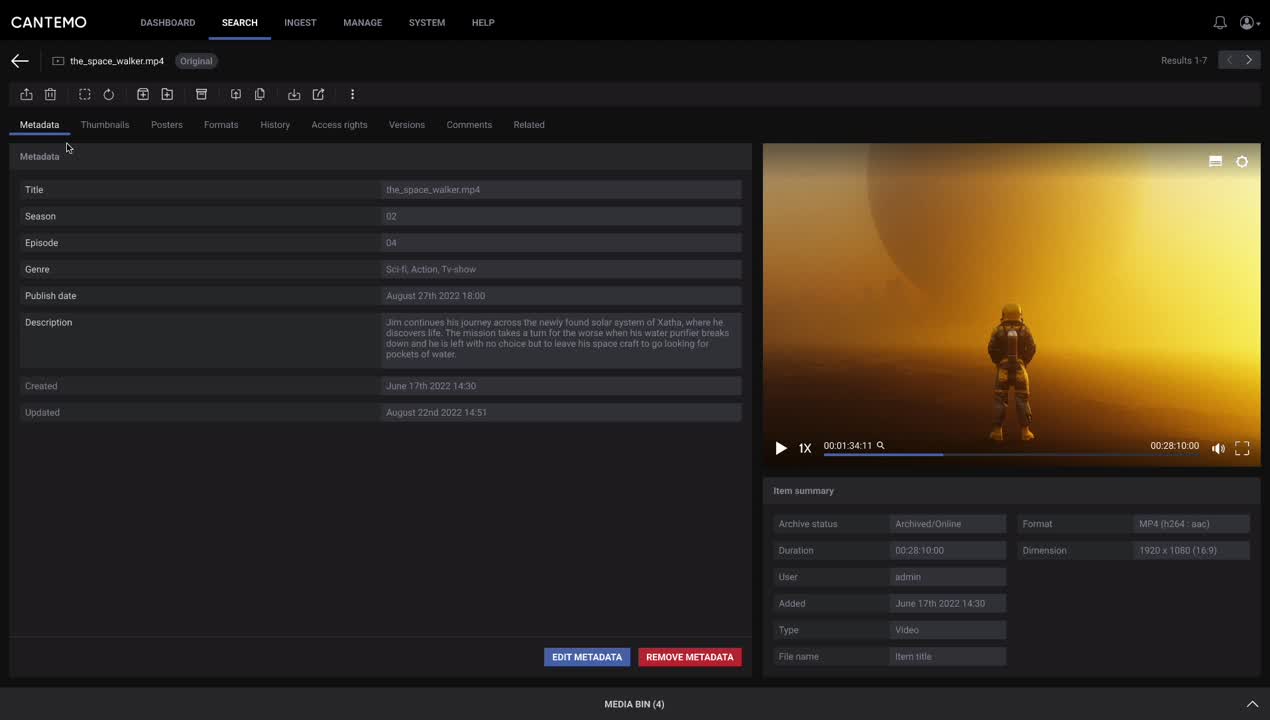1270x720 pixels.
Task: Open the three-dot more actions menu
Action: [x=352, y=94]
